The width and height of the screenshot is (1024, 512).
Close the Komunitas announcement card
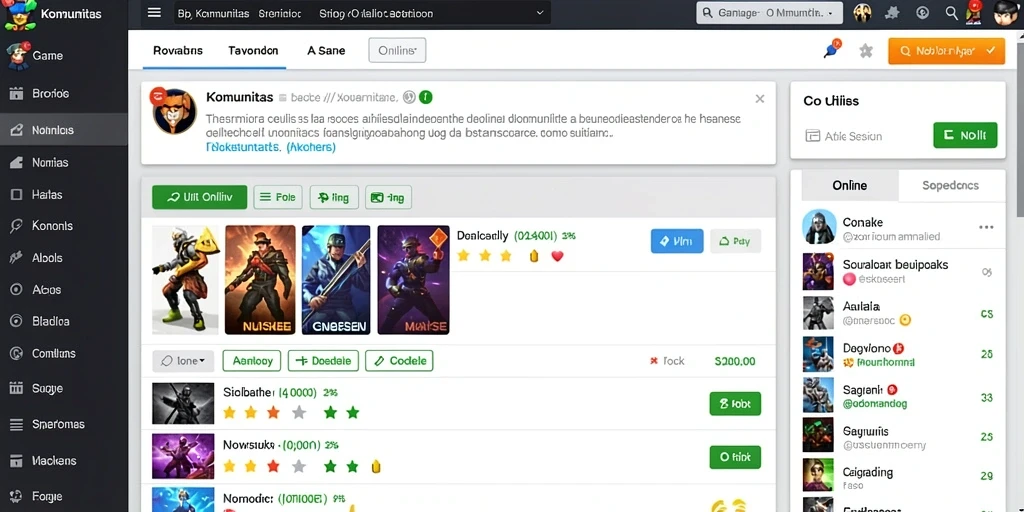(x=760, y=99)
